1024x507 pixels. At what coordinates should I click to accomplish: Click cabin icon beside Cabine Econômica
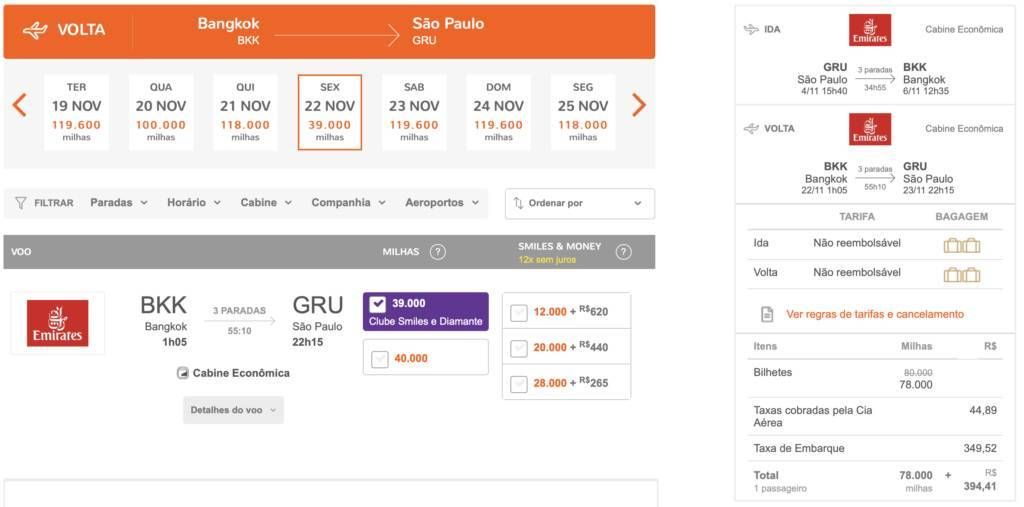coord(183,373)
